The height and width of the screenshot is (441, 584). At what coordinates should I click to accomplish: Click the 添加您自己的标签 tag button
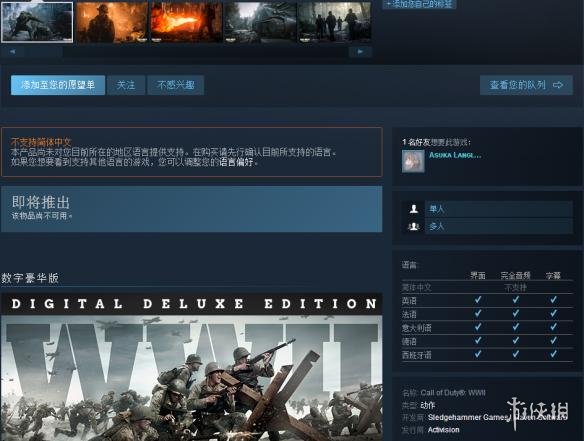click(x=419, y=4)
